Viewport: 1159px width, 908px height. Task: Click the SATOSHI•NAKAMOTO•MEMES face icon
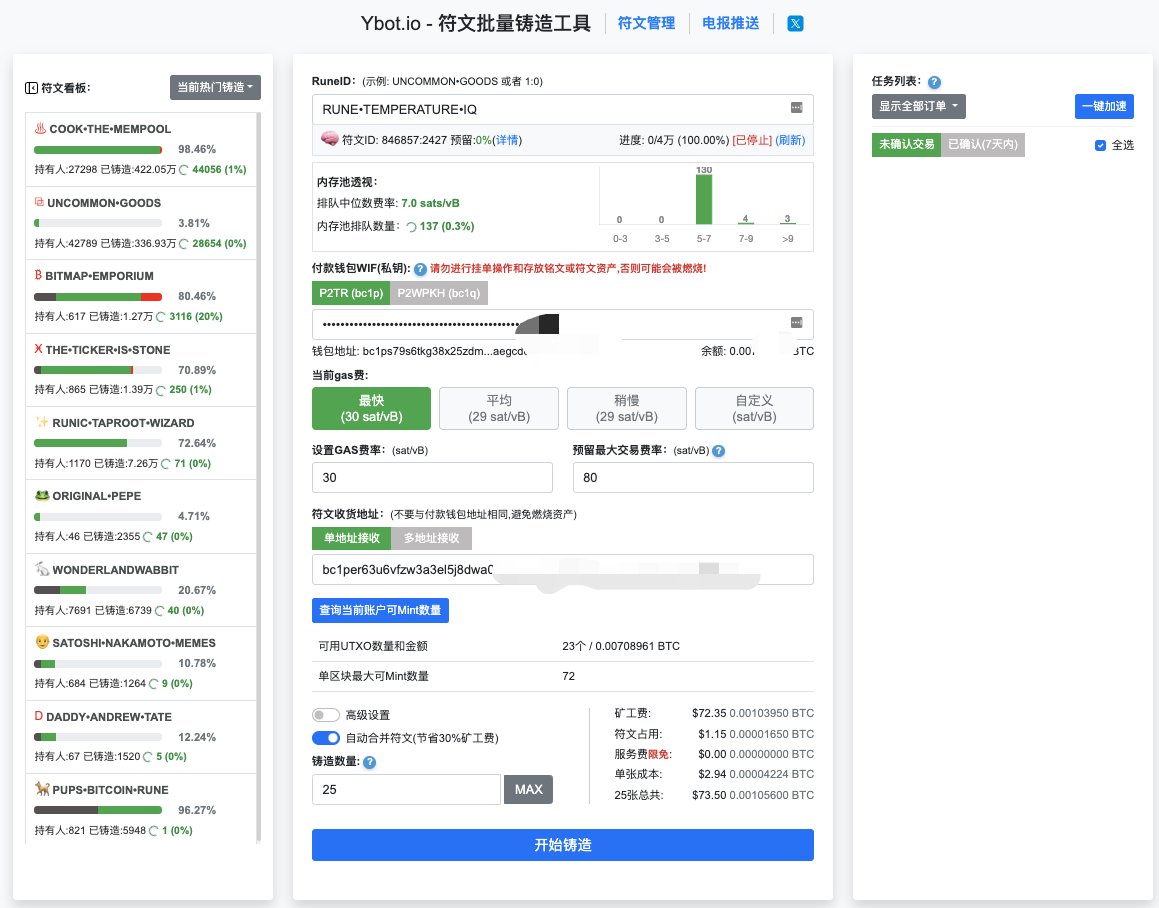click(41, 642)
